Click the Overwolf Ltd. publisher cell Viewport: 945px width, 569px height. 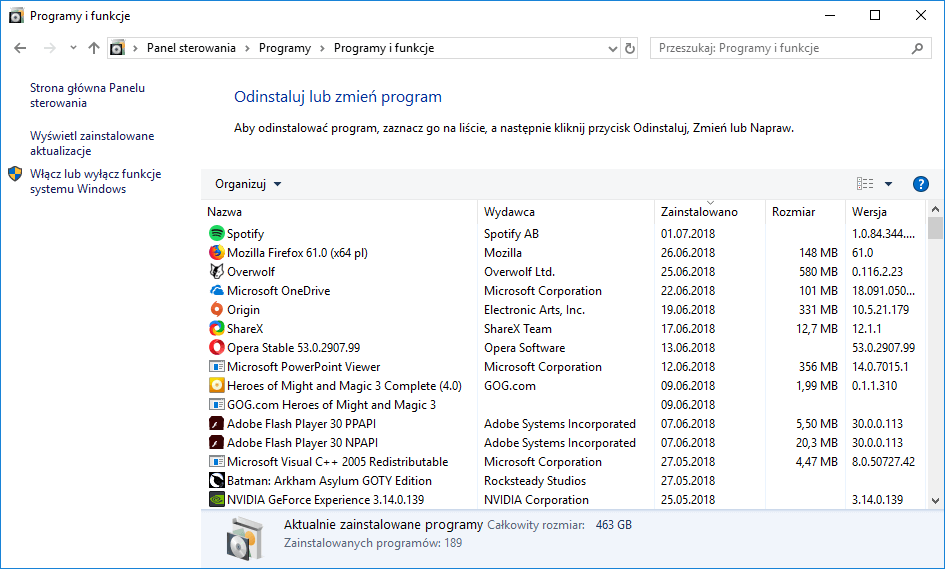point(519,272)
